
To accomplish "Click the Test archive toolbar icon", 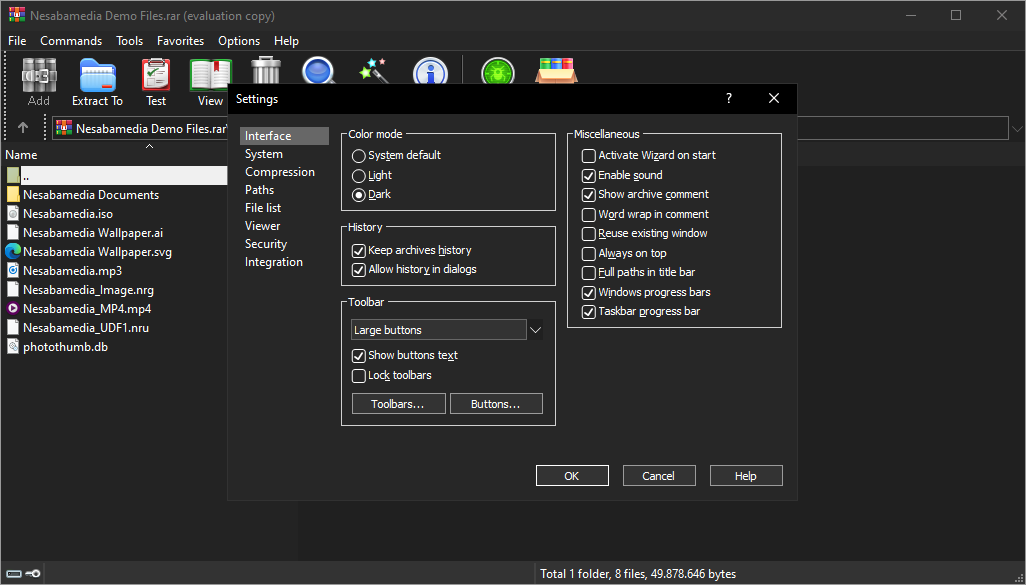I will click(156, 75).
